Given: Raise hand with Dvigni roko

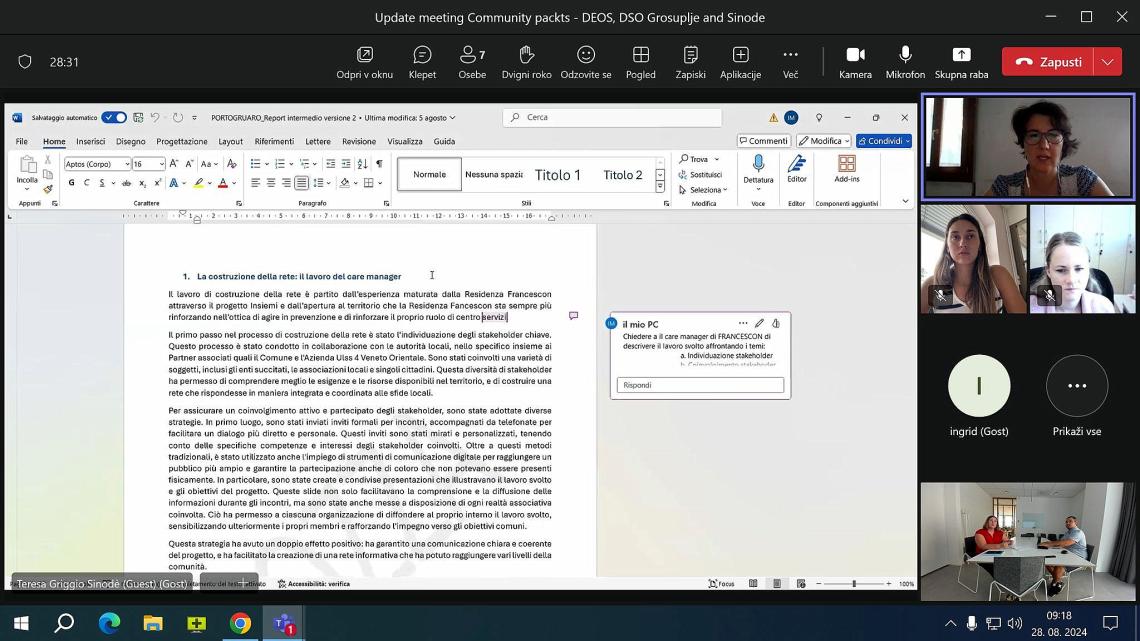Looking at the screenshot, I should coord(526,62).
